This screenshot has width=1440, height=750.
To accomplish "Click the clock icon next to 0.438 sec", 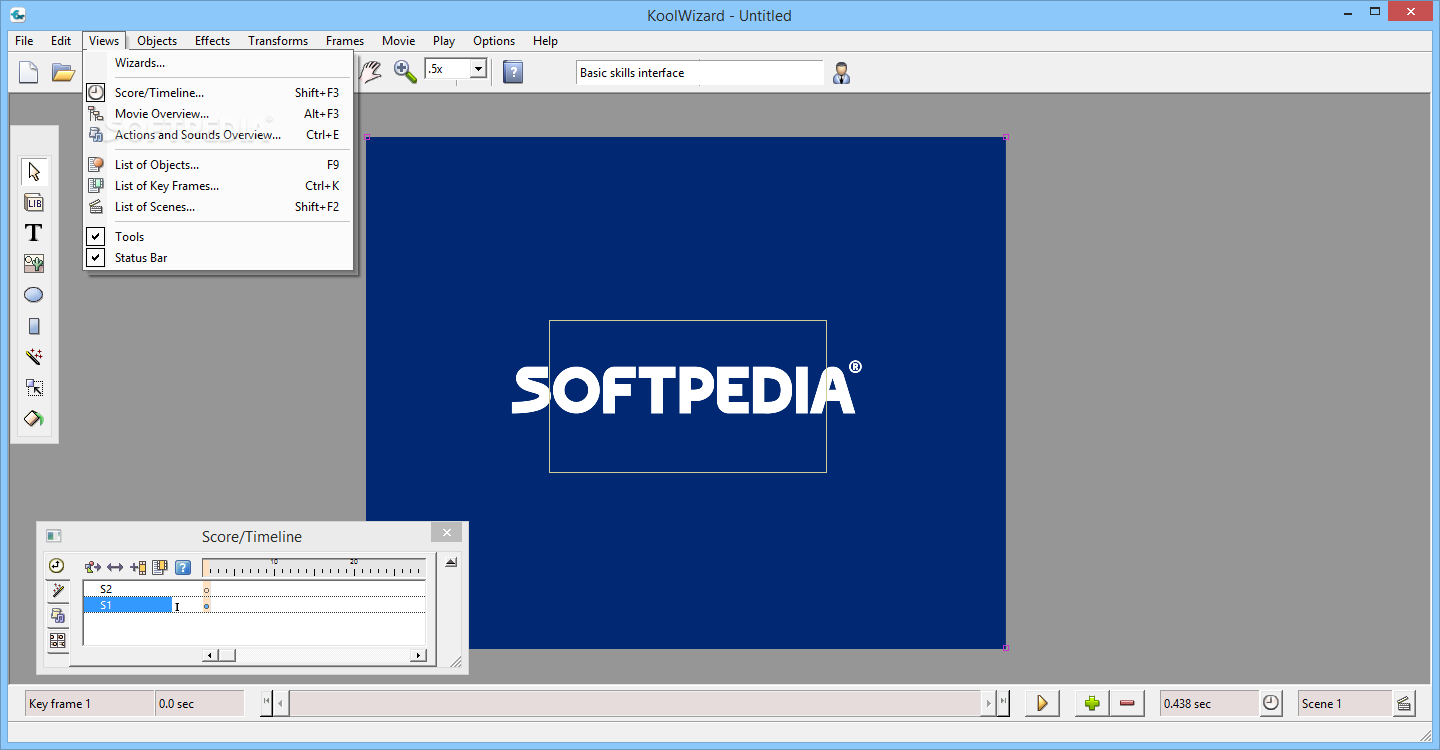I will click(x=1271, y=703).
